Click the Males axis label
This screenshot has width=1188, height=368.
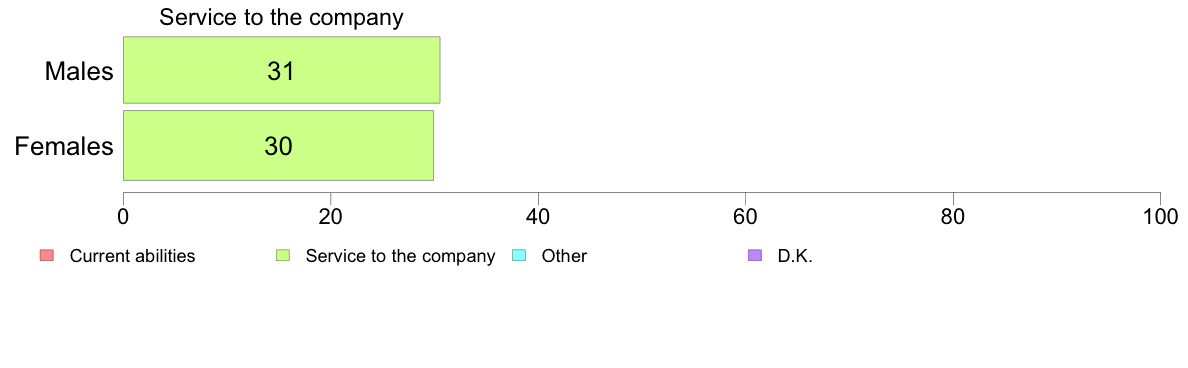coord(79,71)
